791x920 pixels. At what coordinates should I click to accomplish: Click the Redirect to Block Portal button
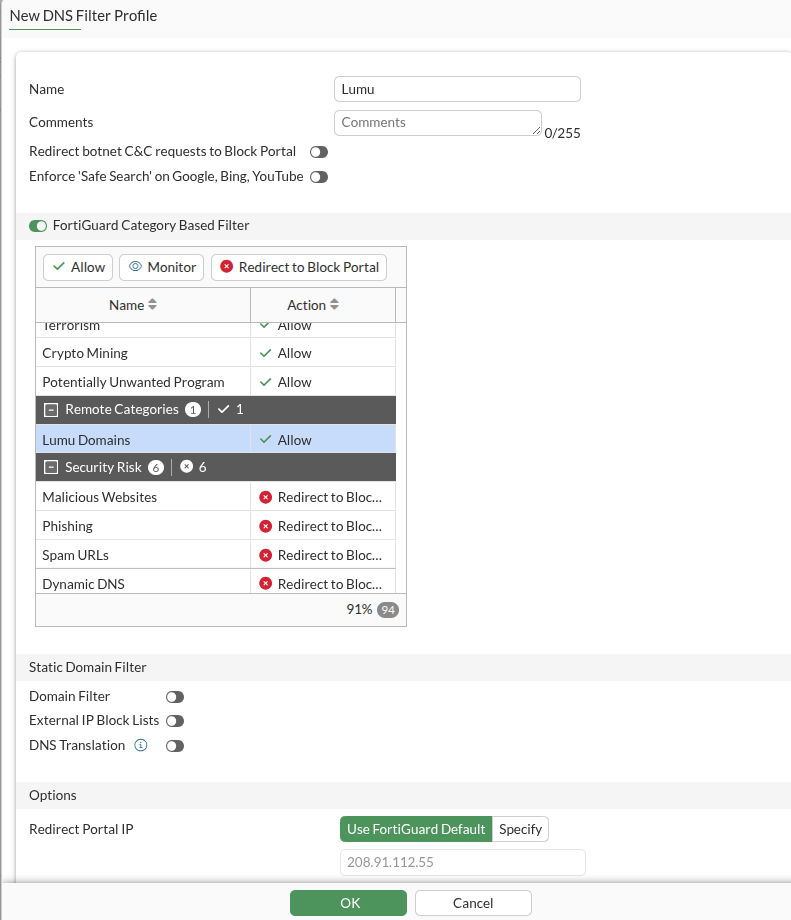299,267
